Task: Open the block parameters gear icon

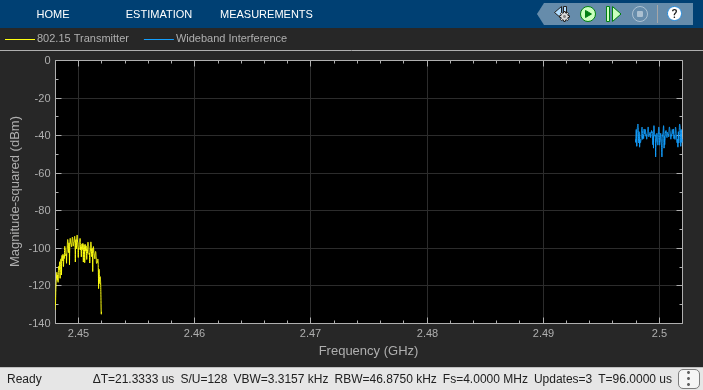Action: point(562,14)
